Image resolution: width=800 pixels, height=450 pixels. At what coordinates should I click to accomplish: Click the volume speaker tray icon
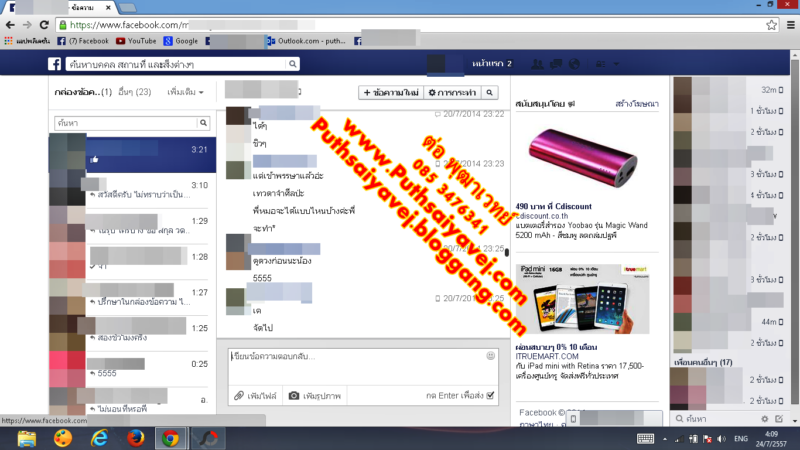(721, 439)
